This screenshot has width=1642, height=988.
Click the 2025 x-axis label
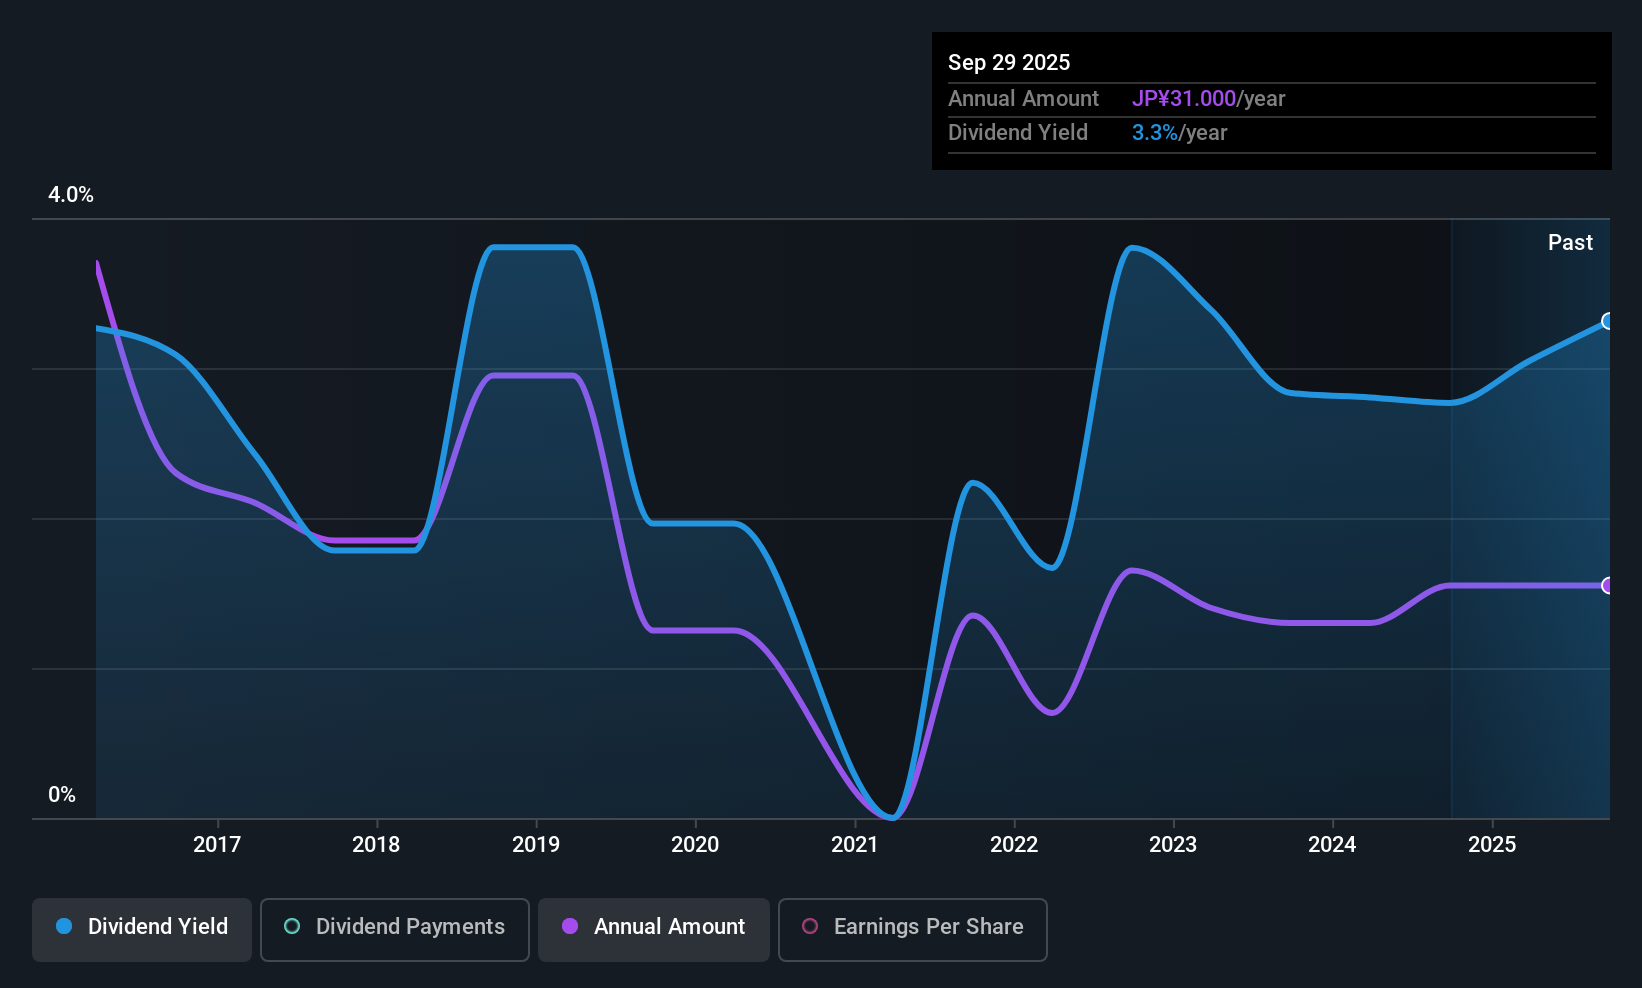click(x=1492, y=844)
